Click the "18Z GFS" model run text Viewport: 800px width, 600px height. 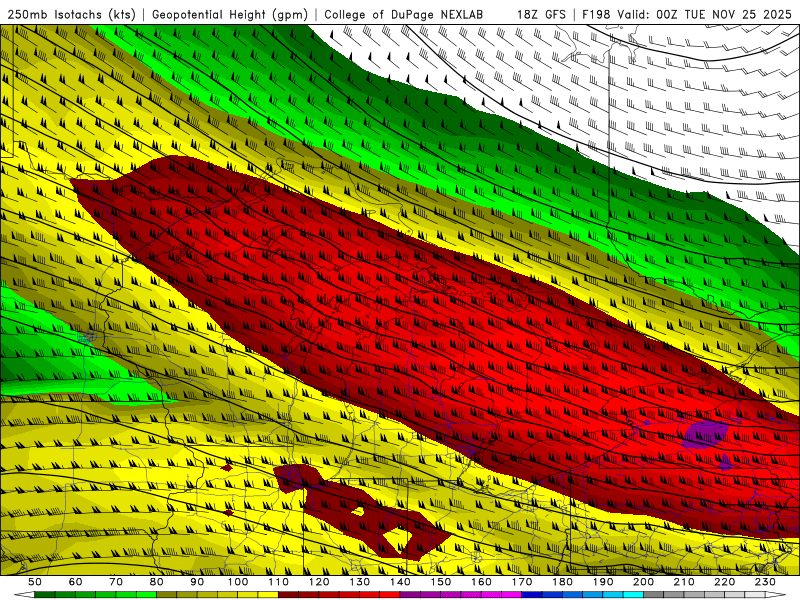click(541, 15)
